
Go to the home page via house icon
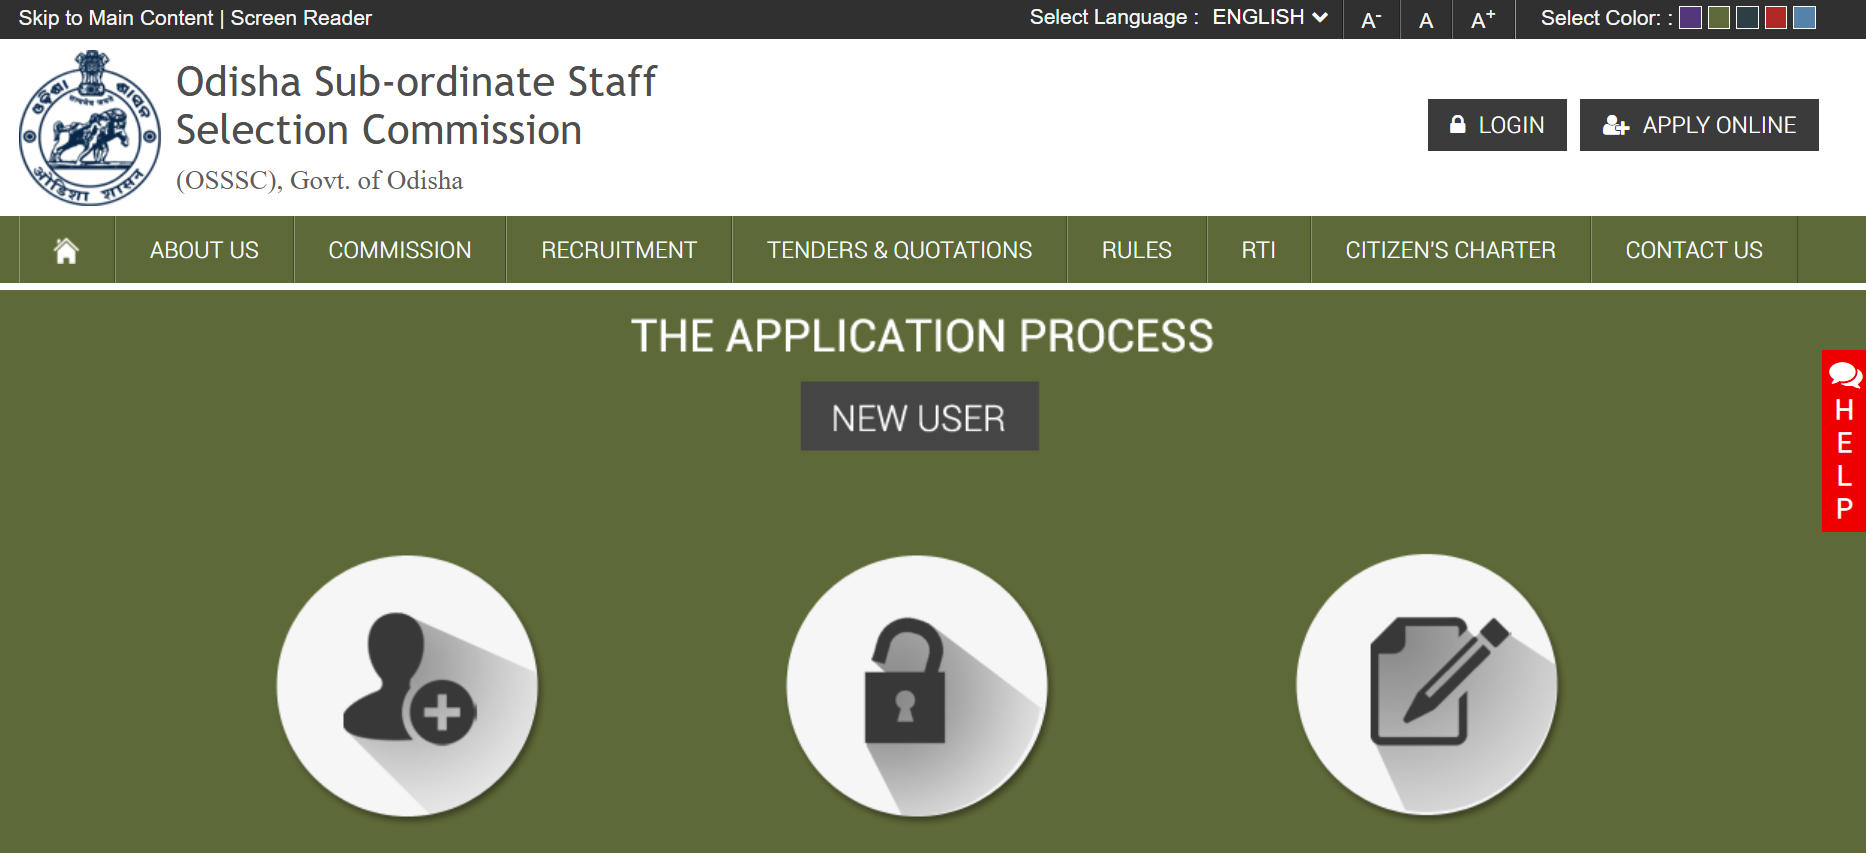[66, 250]
